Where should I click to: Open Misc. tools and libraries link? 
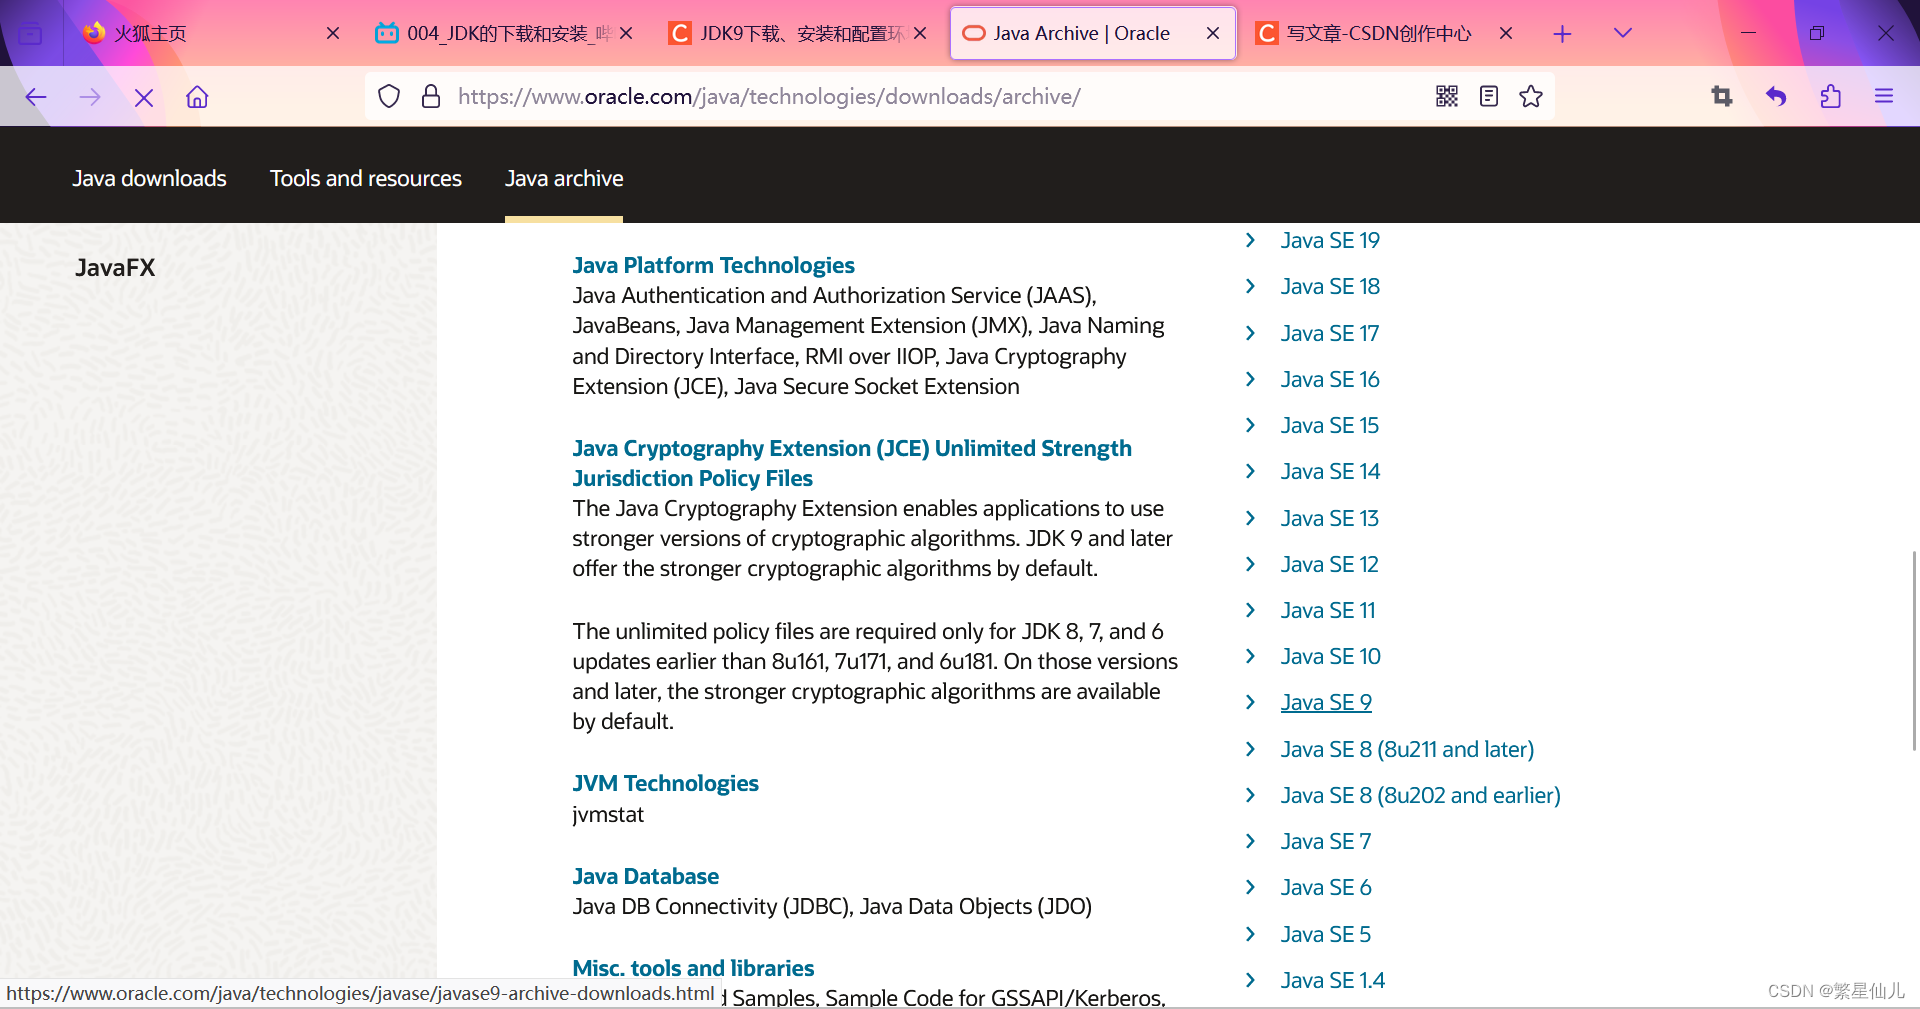click(693, 968)
